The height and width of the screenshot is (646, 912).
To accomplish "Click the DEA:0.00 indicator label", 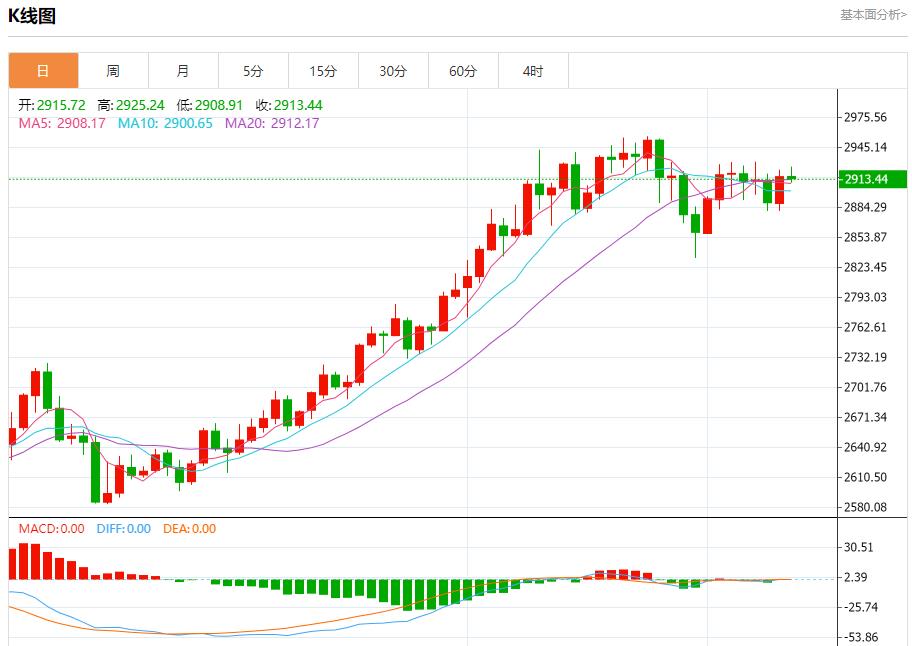I will [187, 529].
